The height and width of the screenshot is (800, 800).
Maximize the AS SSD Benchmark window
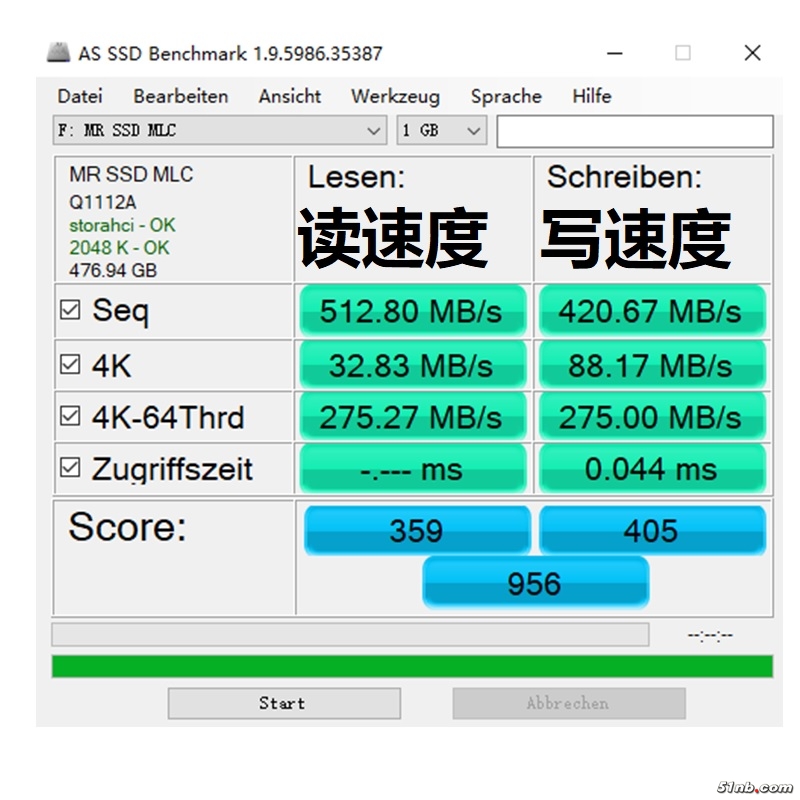[x=683, y=53]
